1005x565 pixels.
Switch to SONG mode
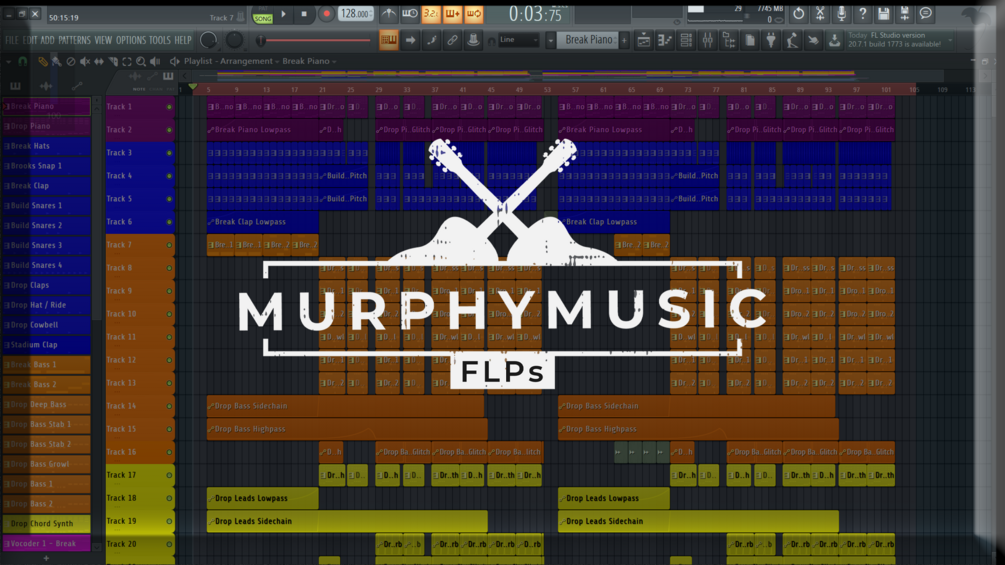tap(262, 19)
